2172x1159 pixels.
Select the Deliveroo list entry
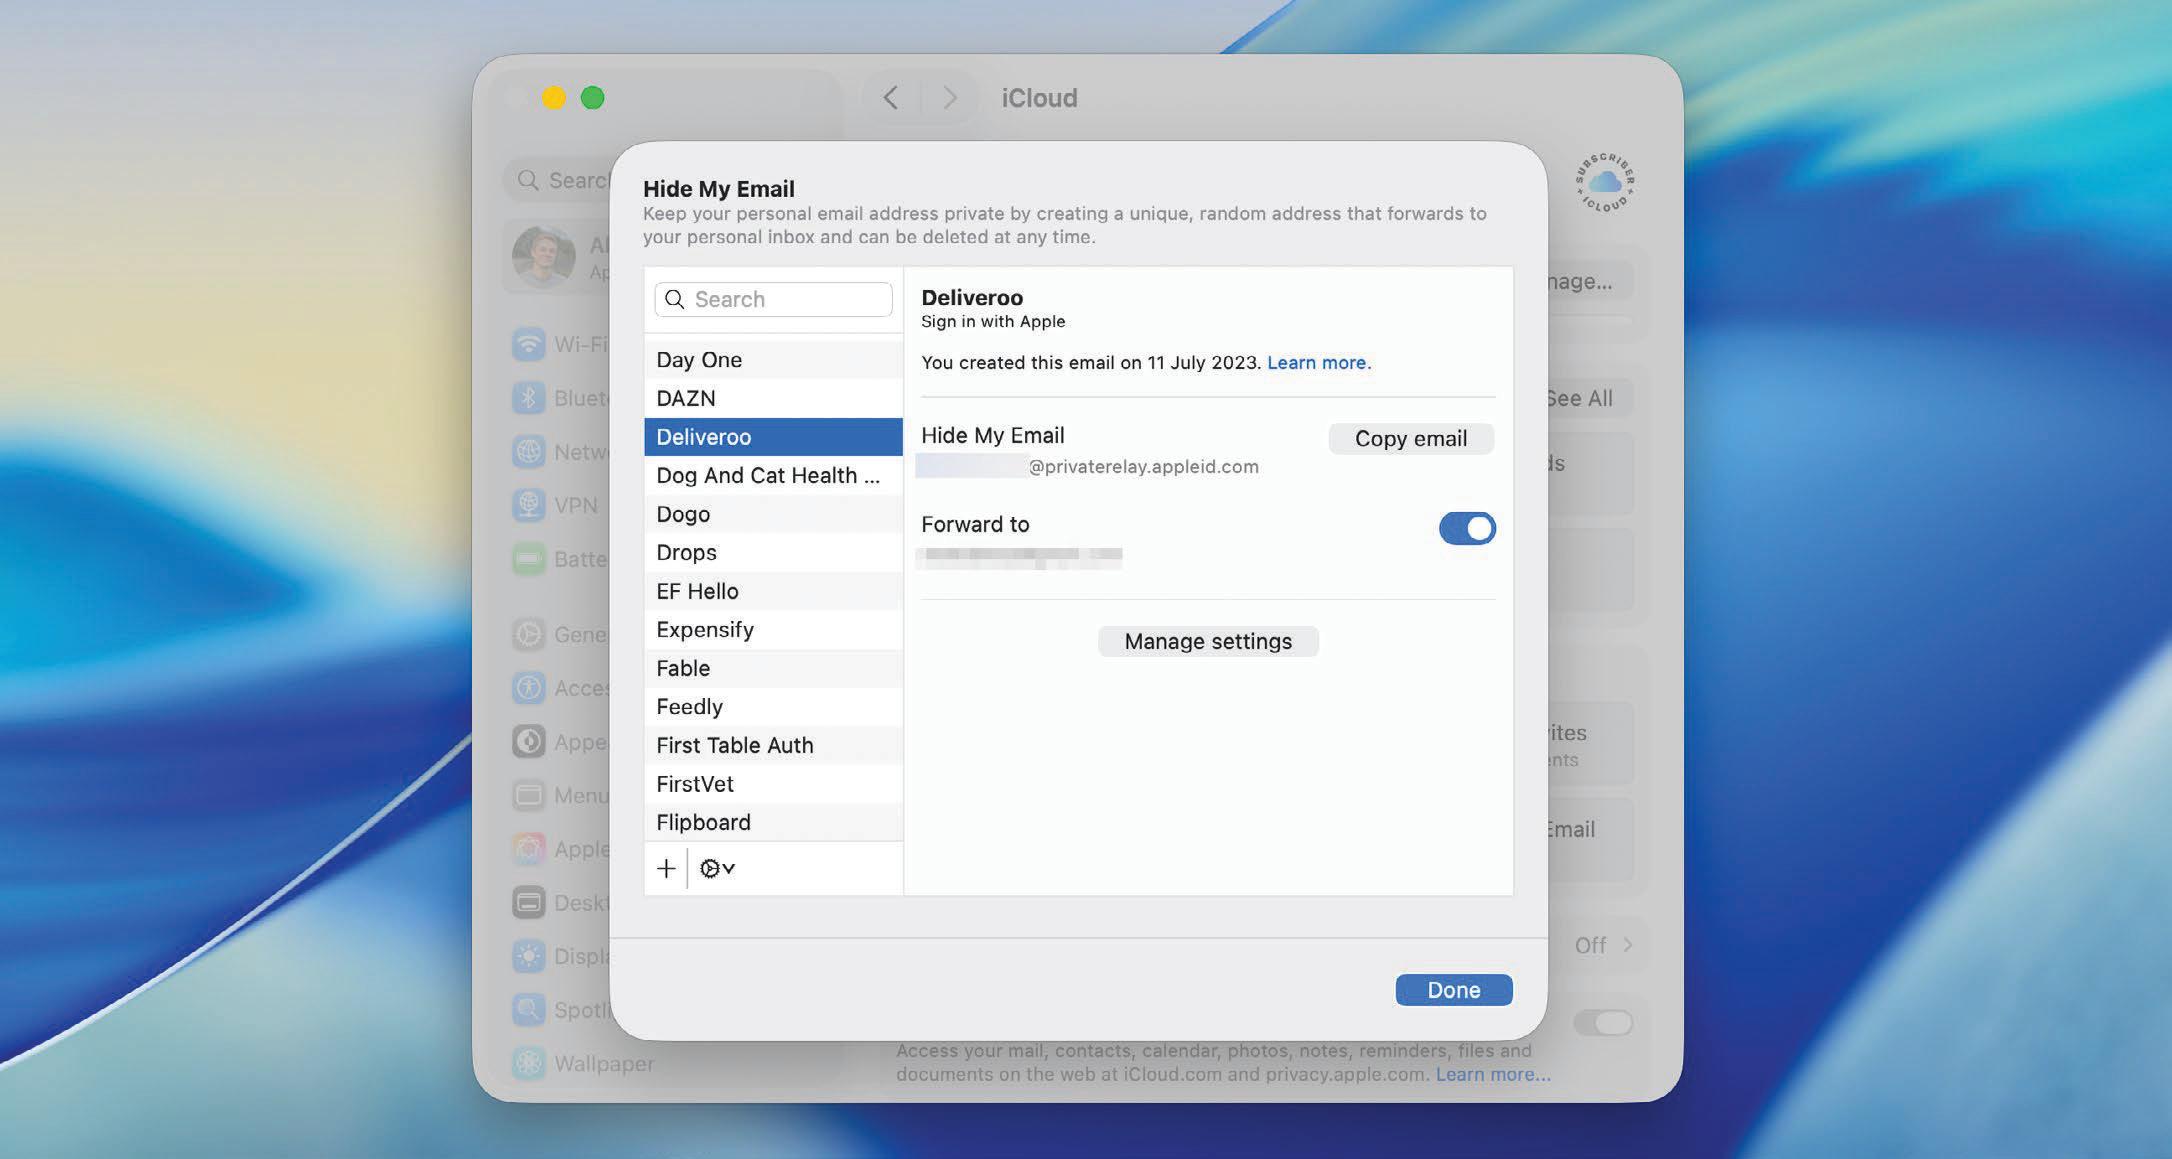click(773, 437)
